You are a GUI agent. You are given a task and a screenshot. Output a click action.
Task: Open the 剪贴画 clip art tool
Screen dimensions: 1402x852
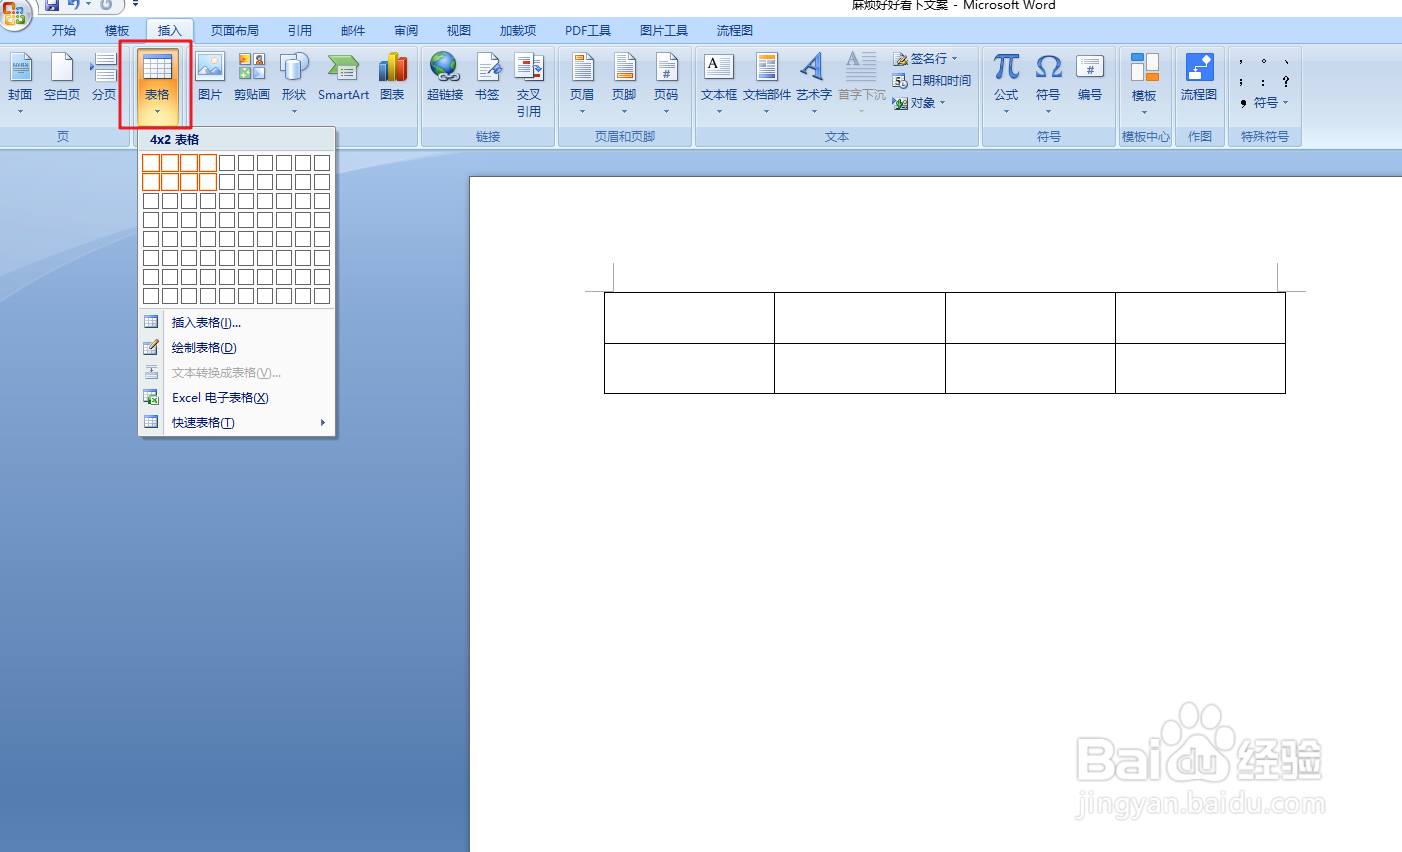[252, 78]
